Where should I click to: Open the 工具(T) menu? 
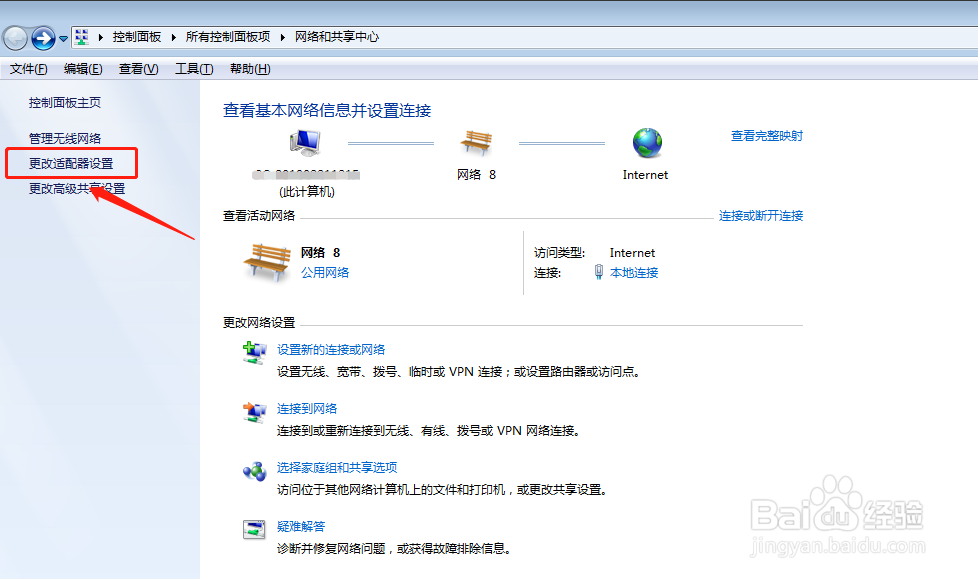tap(193, 68)
